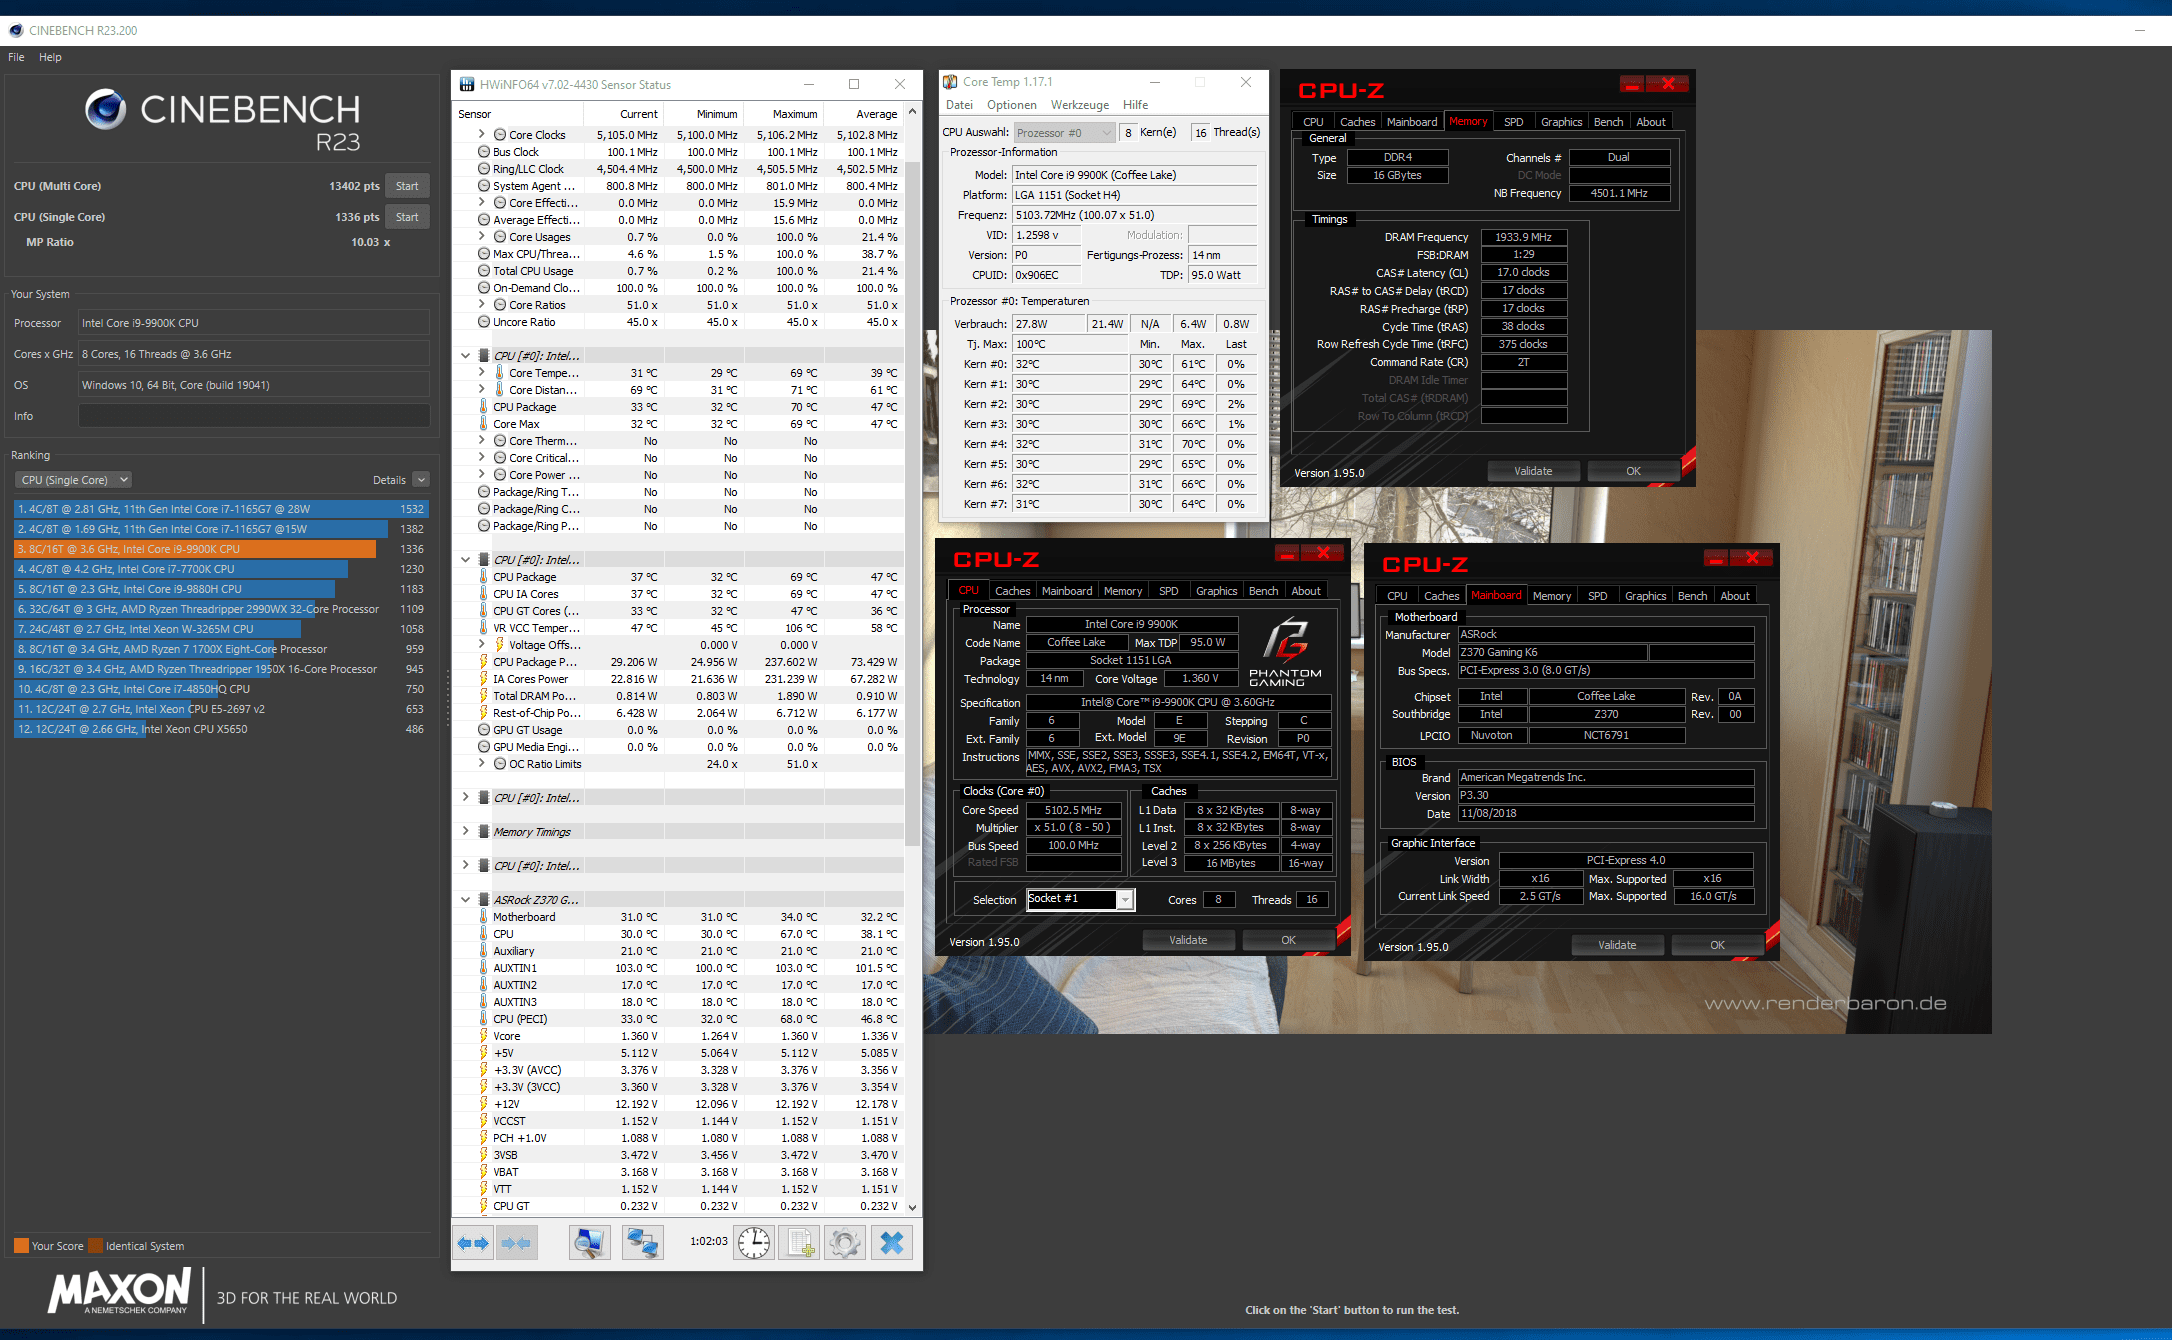Click OK in CPU-Z processor window

click(1288, 940)
